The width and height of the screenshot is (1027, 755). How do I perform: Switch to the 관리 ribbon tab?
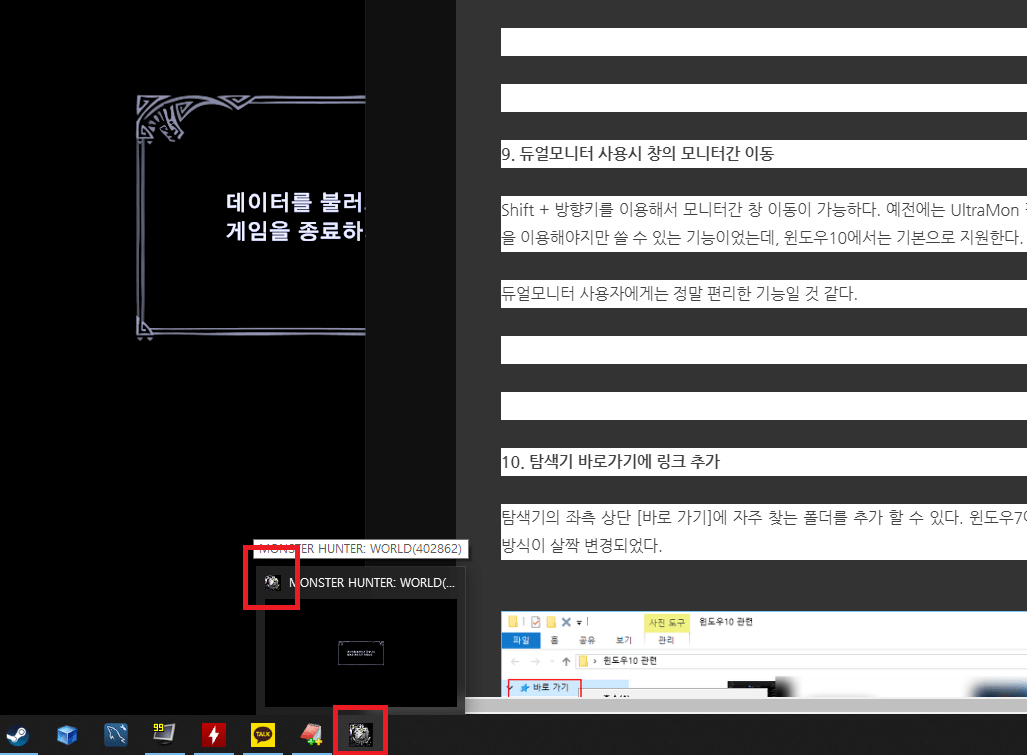[666, 640]
